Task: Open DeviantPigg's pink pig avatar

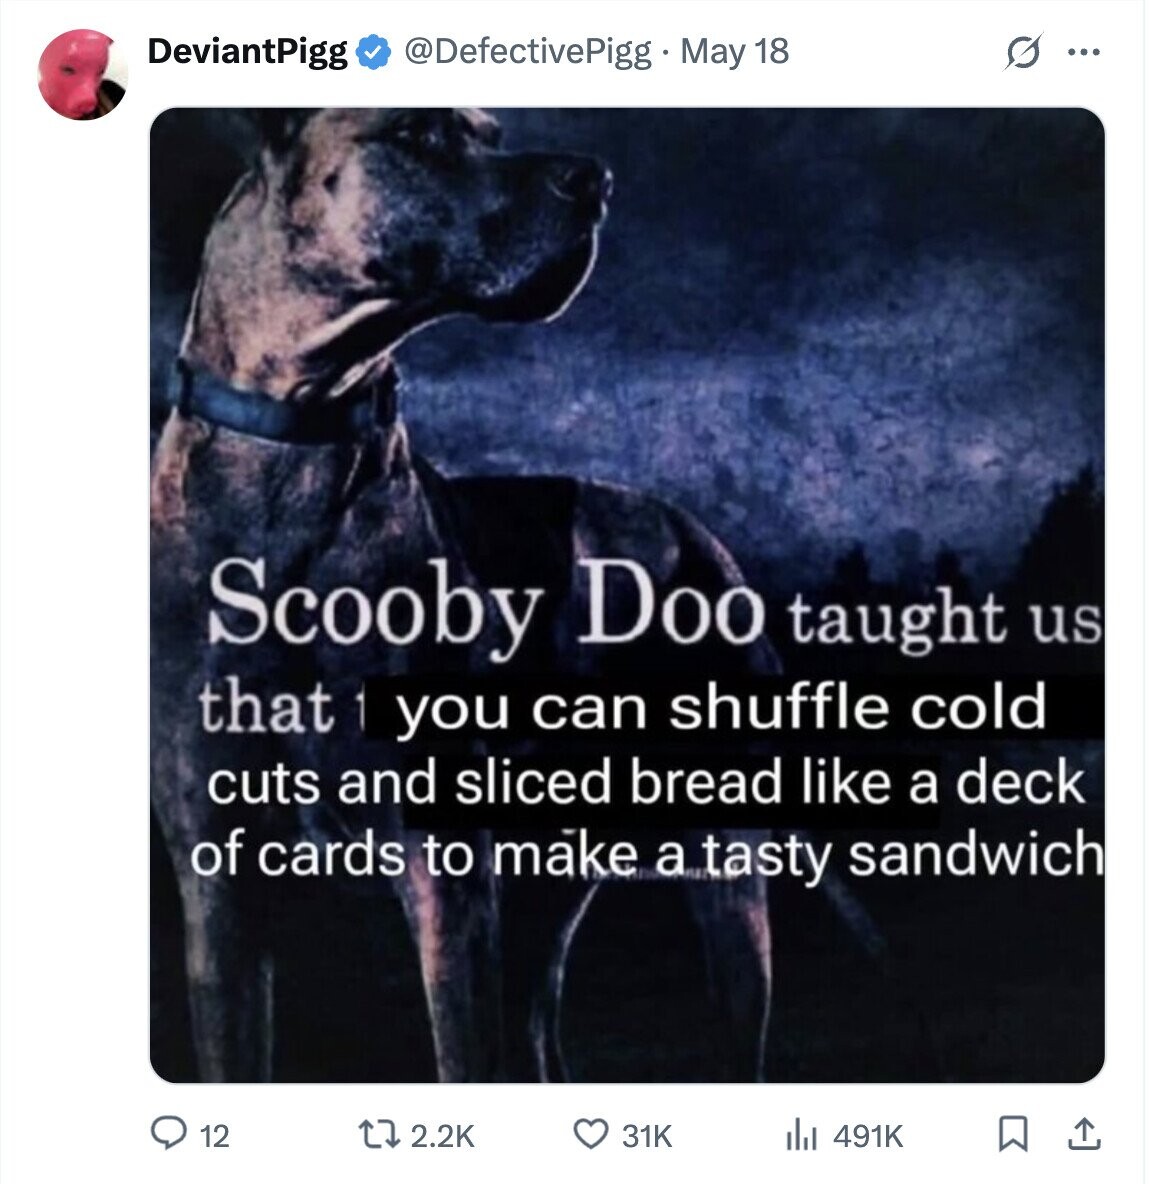Action: 82,74
